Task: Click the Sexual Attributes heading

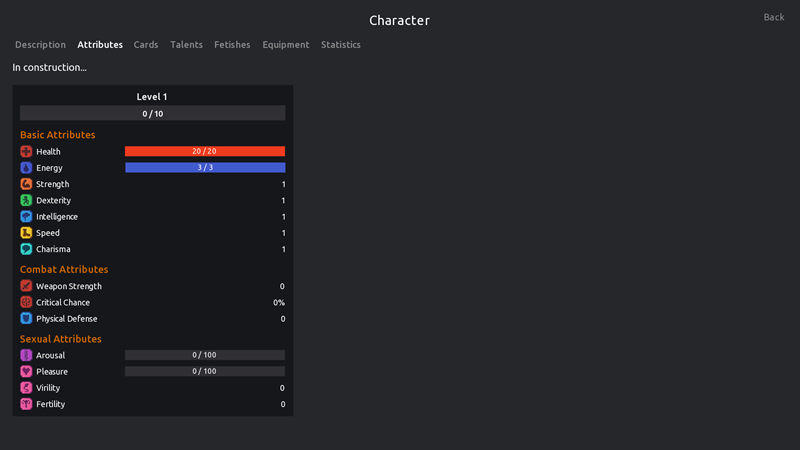Action: coord(61,339)
